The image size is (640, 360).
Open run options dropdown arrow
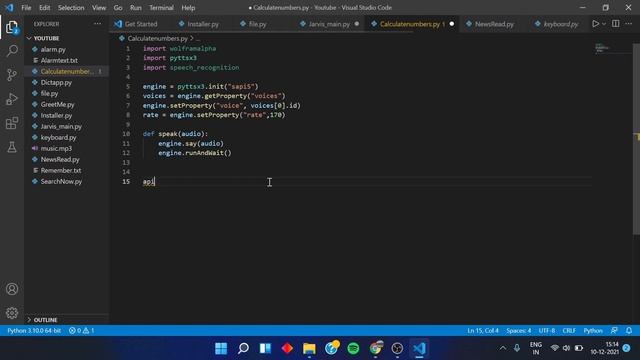(604, 24)
